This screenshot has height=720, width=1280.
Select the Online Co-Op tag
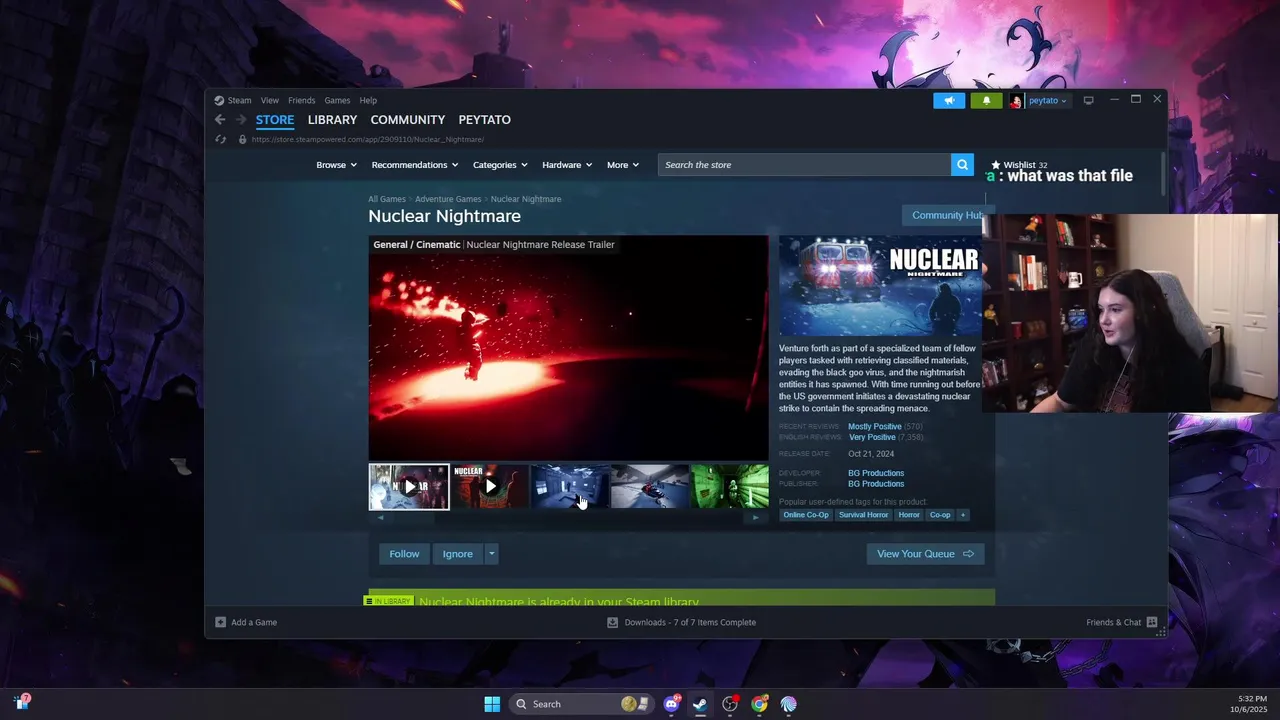806,515
